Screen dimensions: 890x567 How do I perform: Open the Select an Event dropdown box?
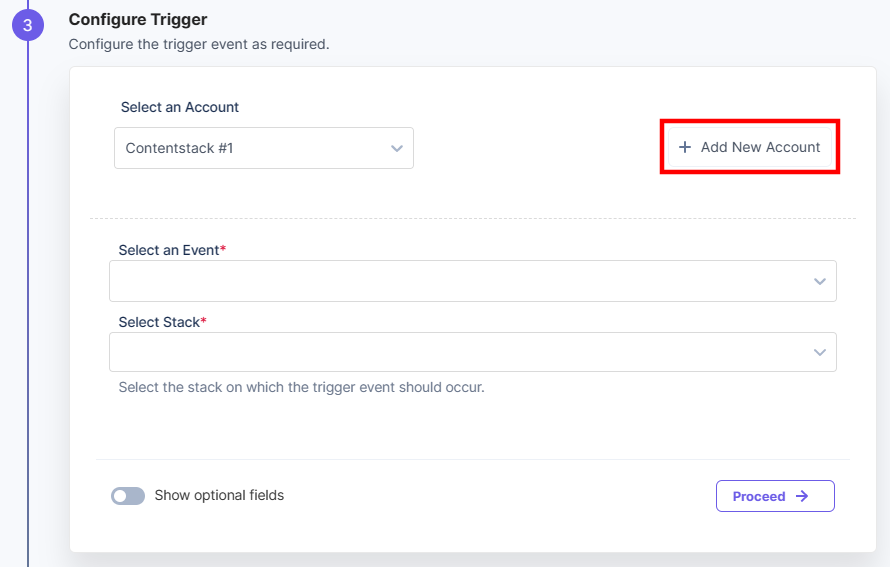coord(473,281)
